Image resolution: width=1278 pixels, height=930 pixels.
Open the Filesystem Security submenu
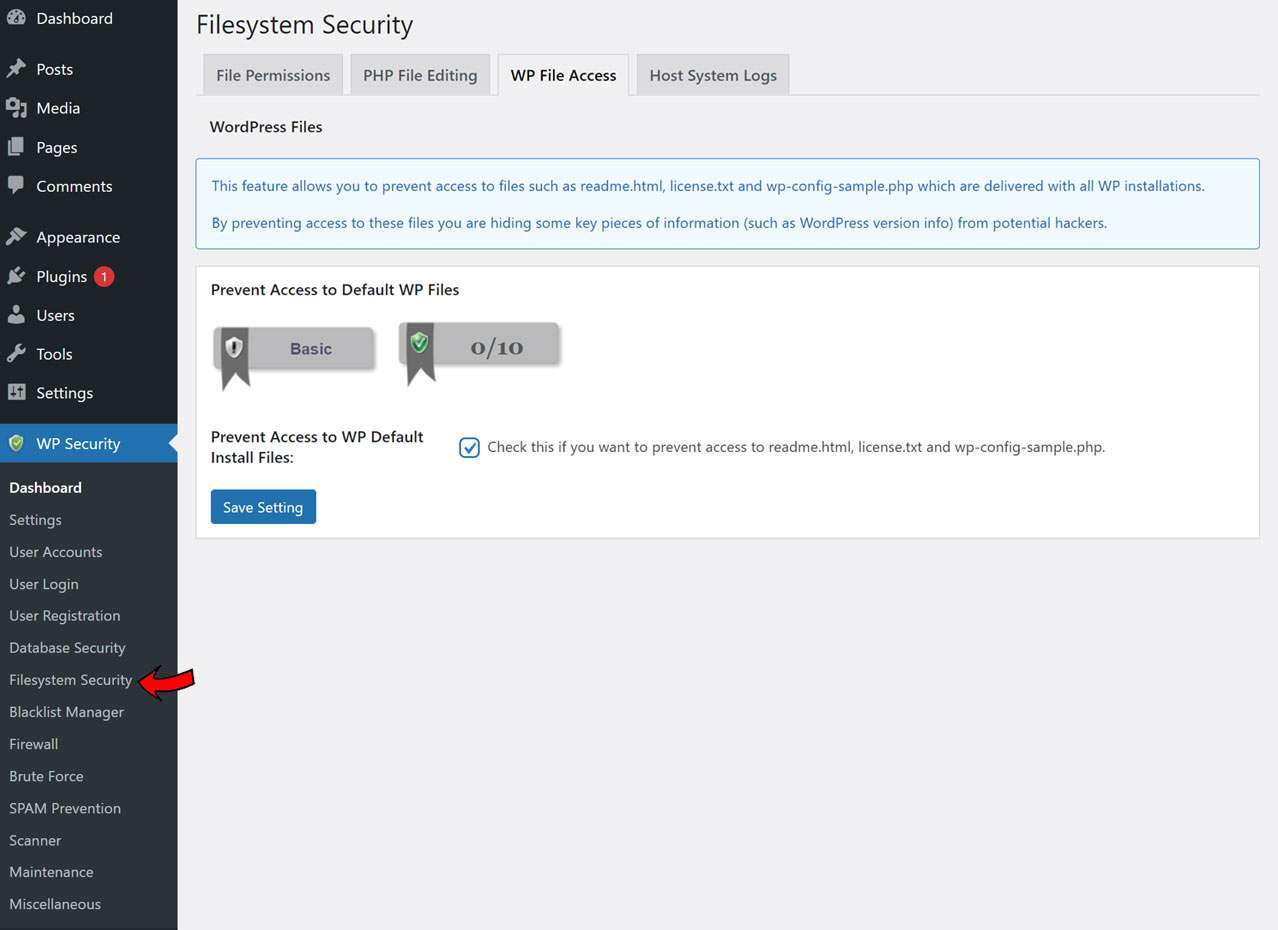[70, 680]
